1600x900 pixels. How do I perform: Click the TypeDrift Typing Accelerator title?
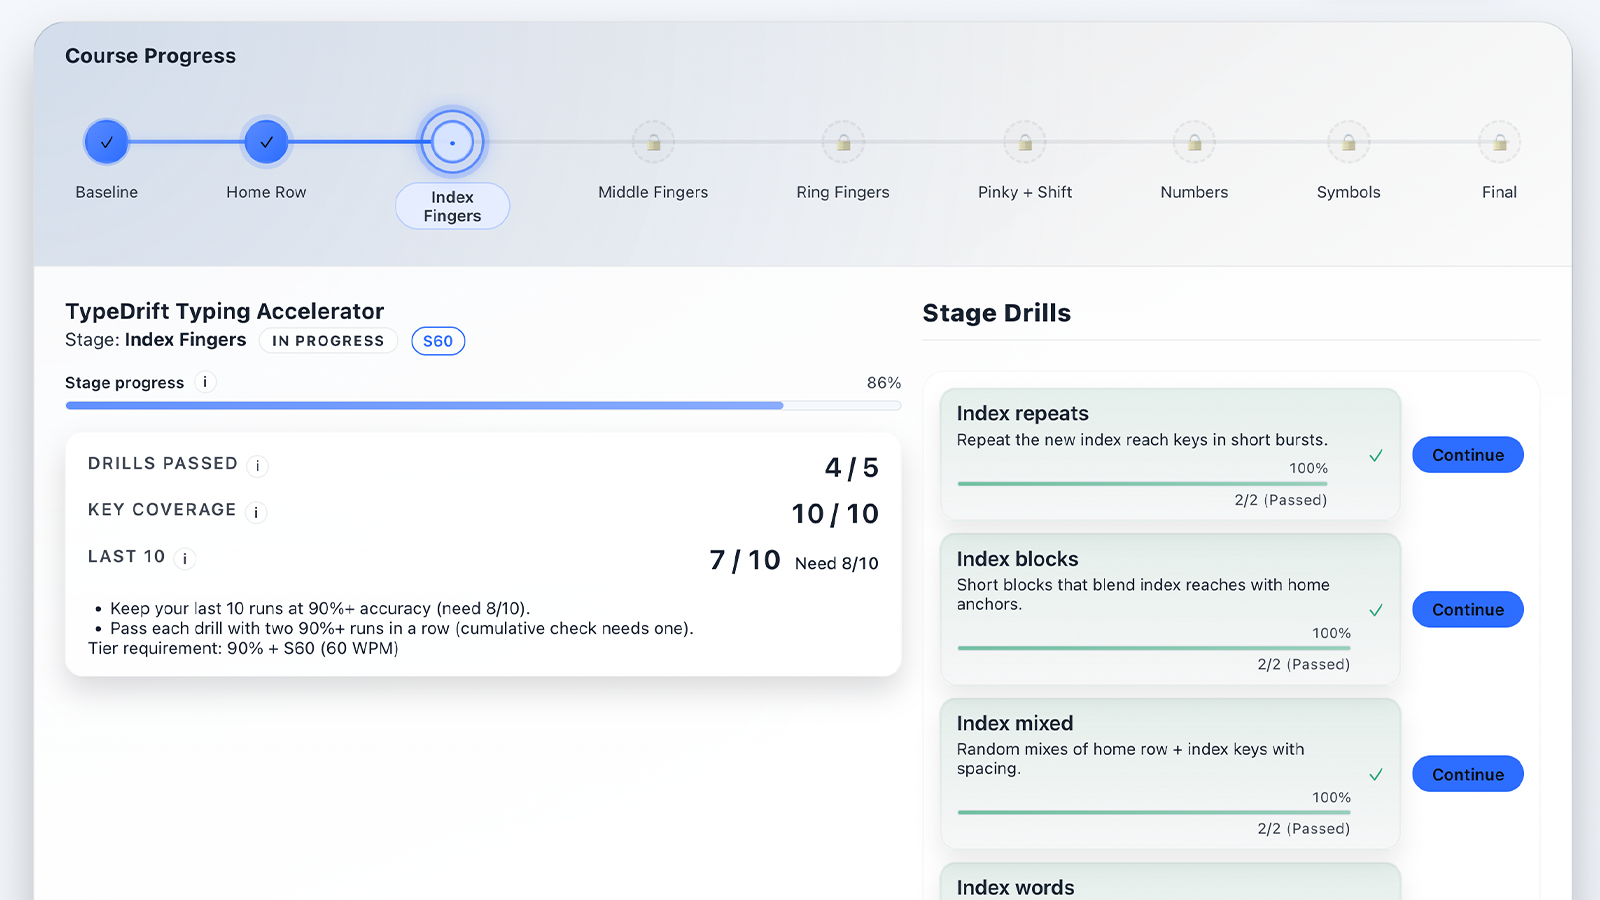click(x=224, y=311)
